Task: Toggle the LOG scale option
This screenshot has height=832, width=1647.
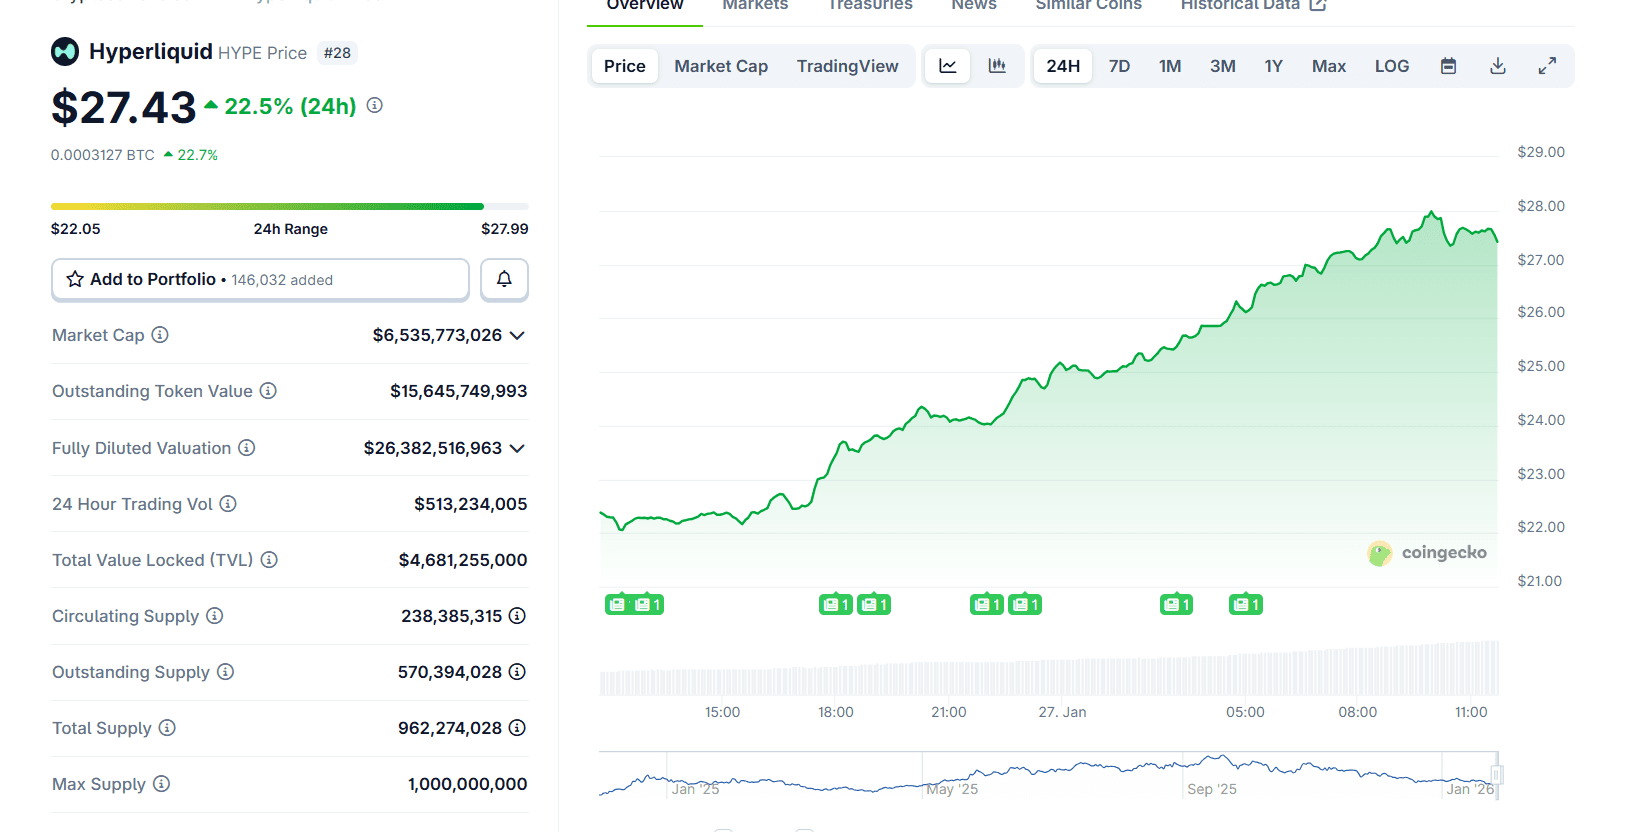Action: 1391,66
